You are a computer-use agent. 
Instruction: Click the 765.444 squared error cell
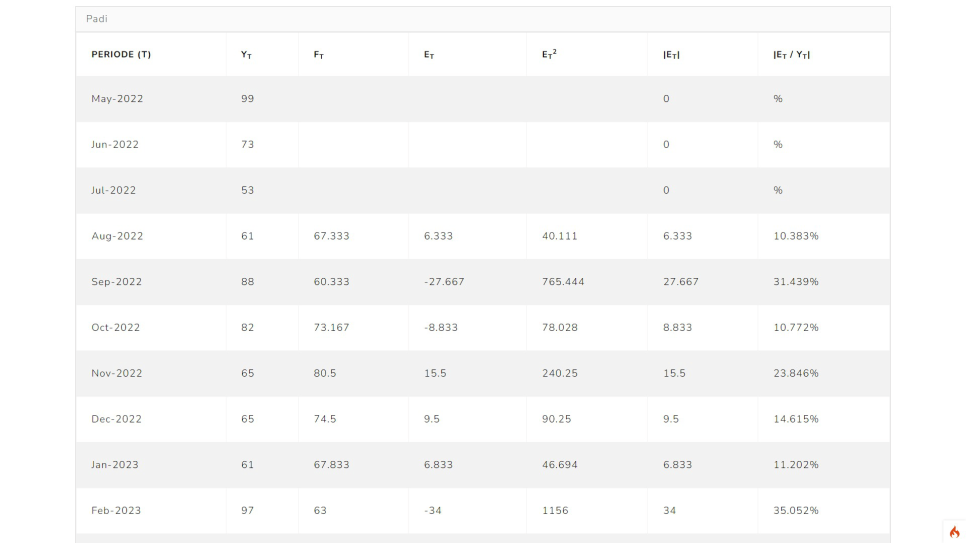point(563,282)
